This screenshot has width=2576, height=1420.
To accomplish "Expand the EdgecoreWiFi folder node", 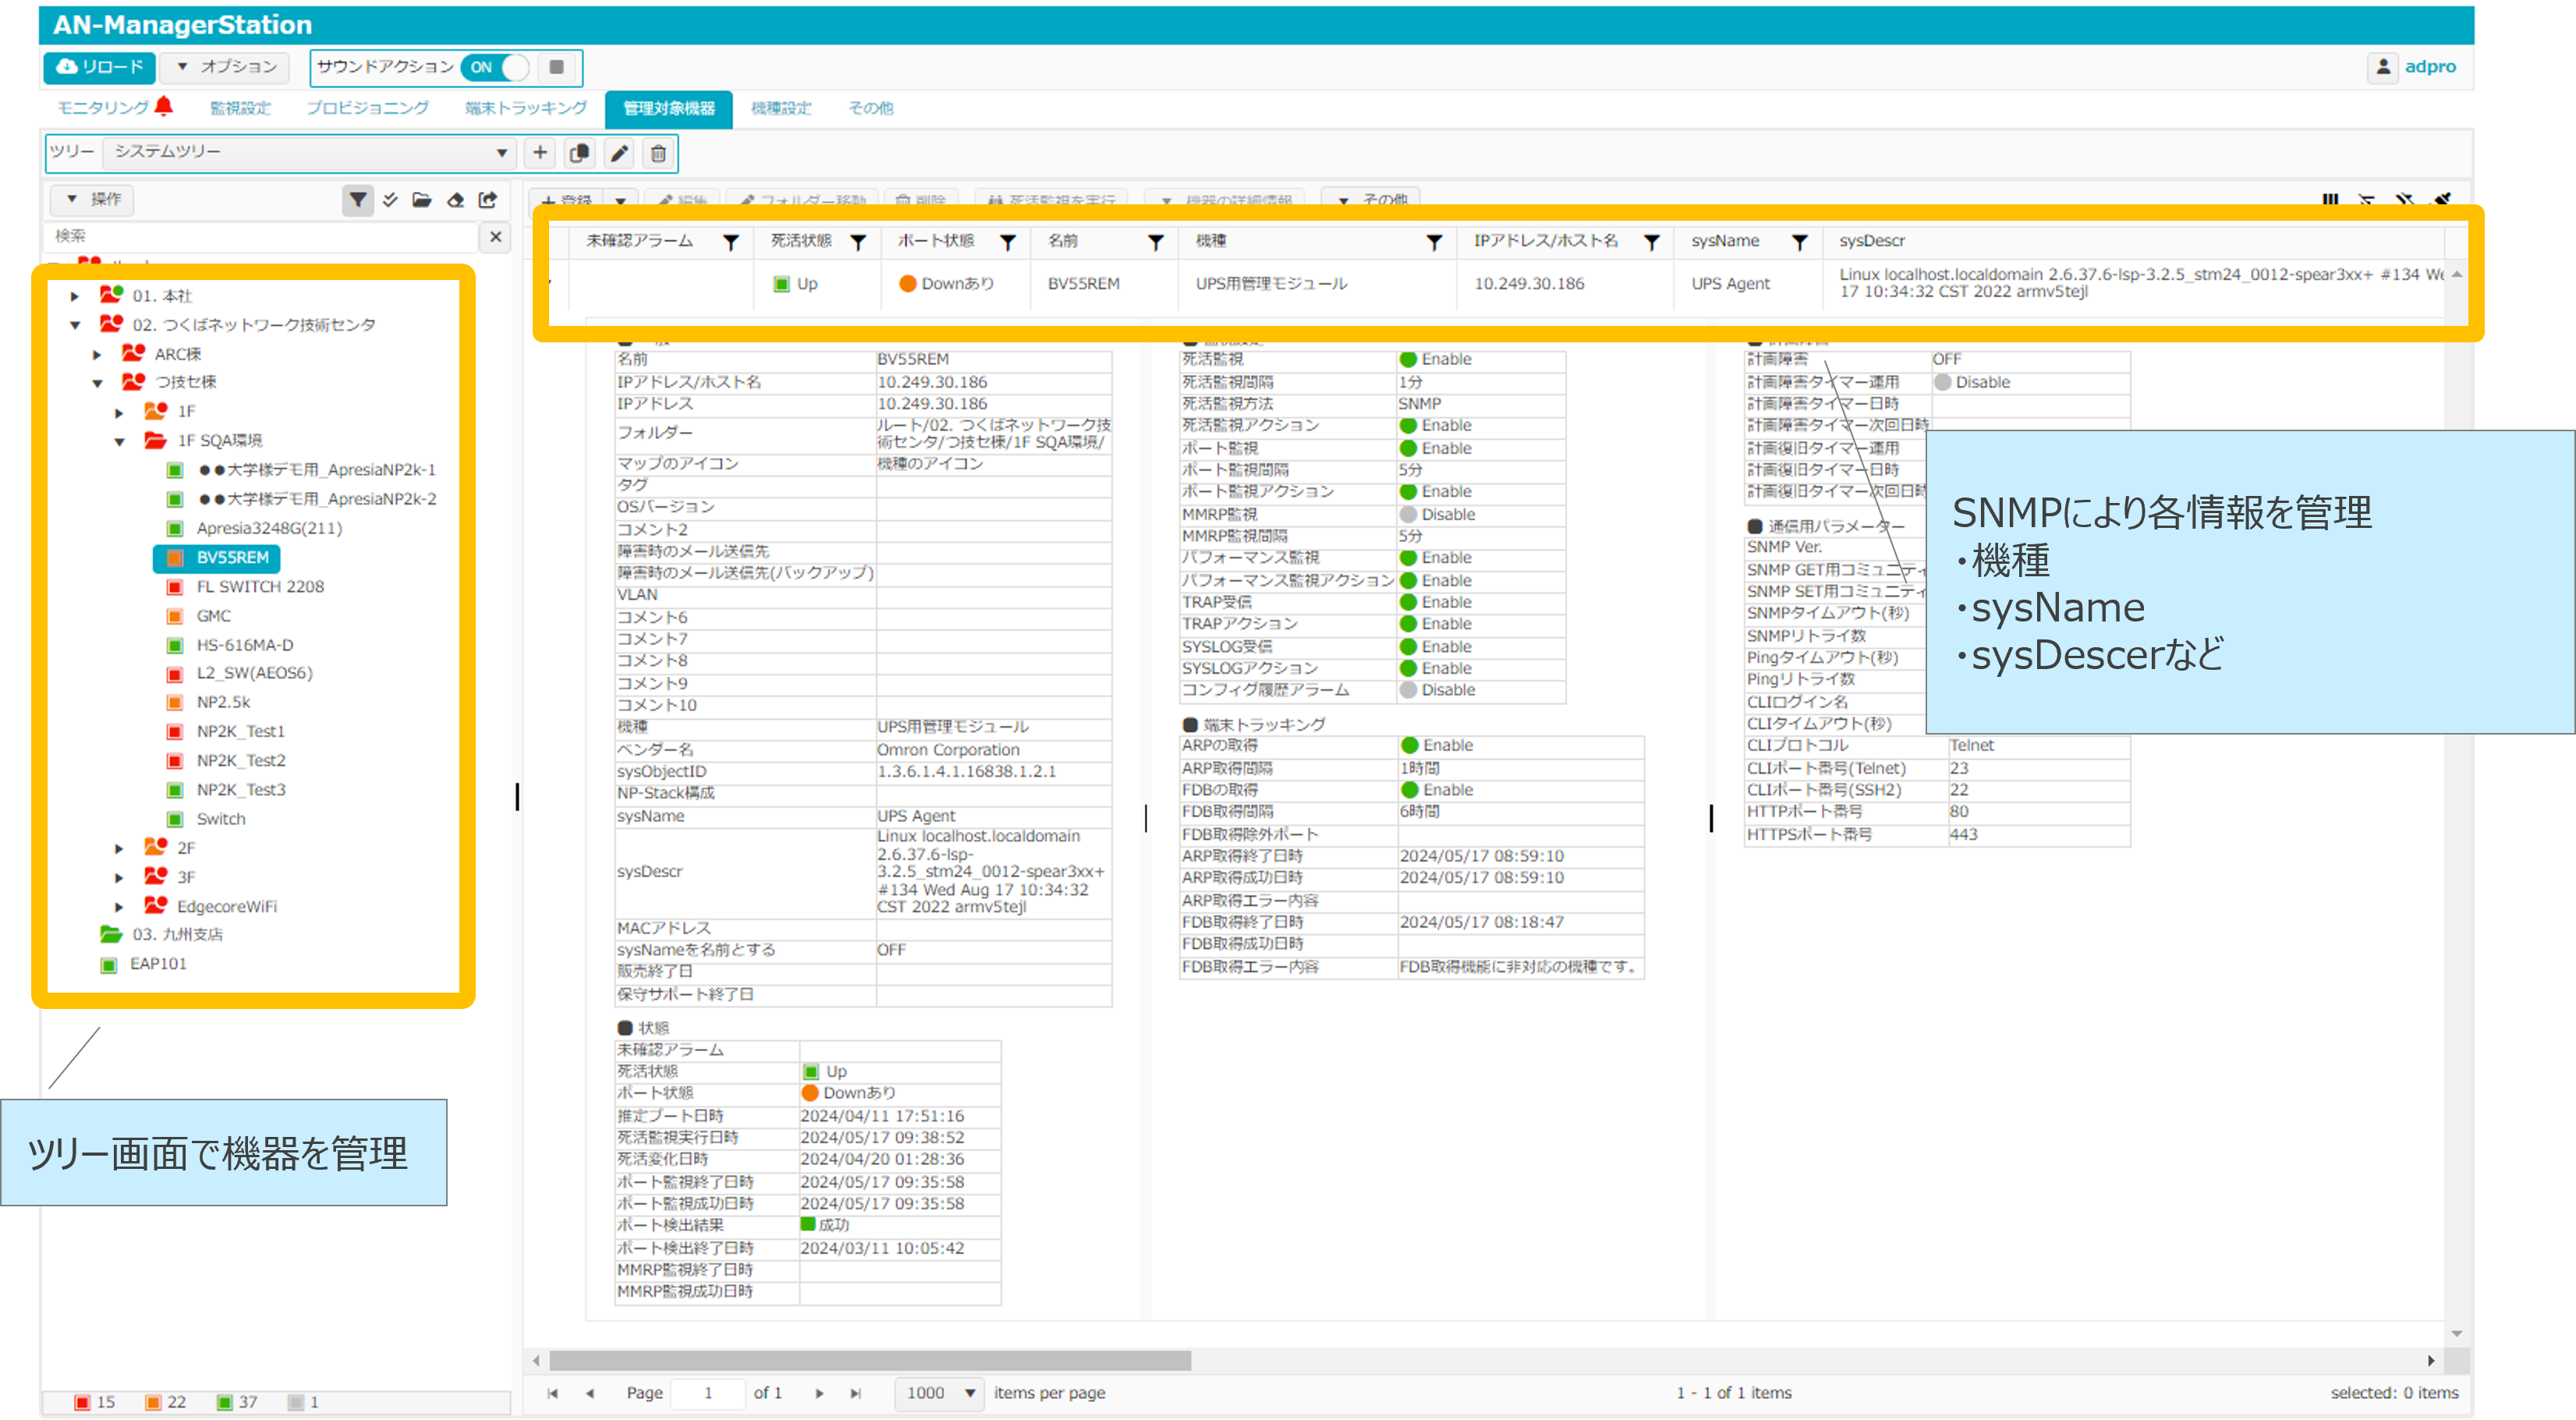I will [119, 907].
